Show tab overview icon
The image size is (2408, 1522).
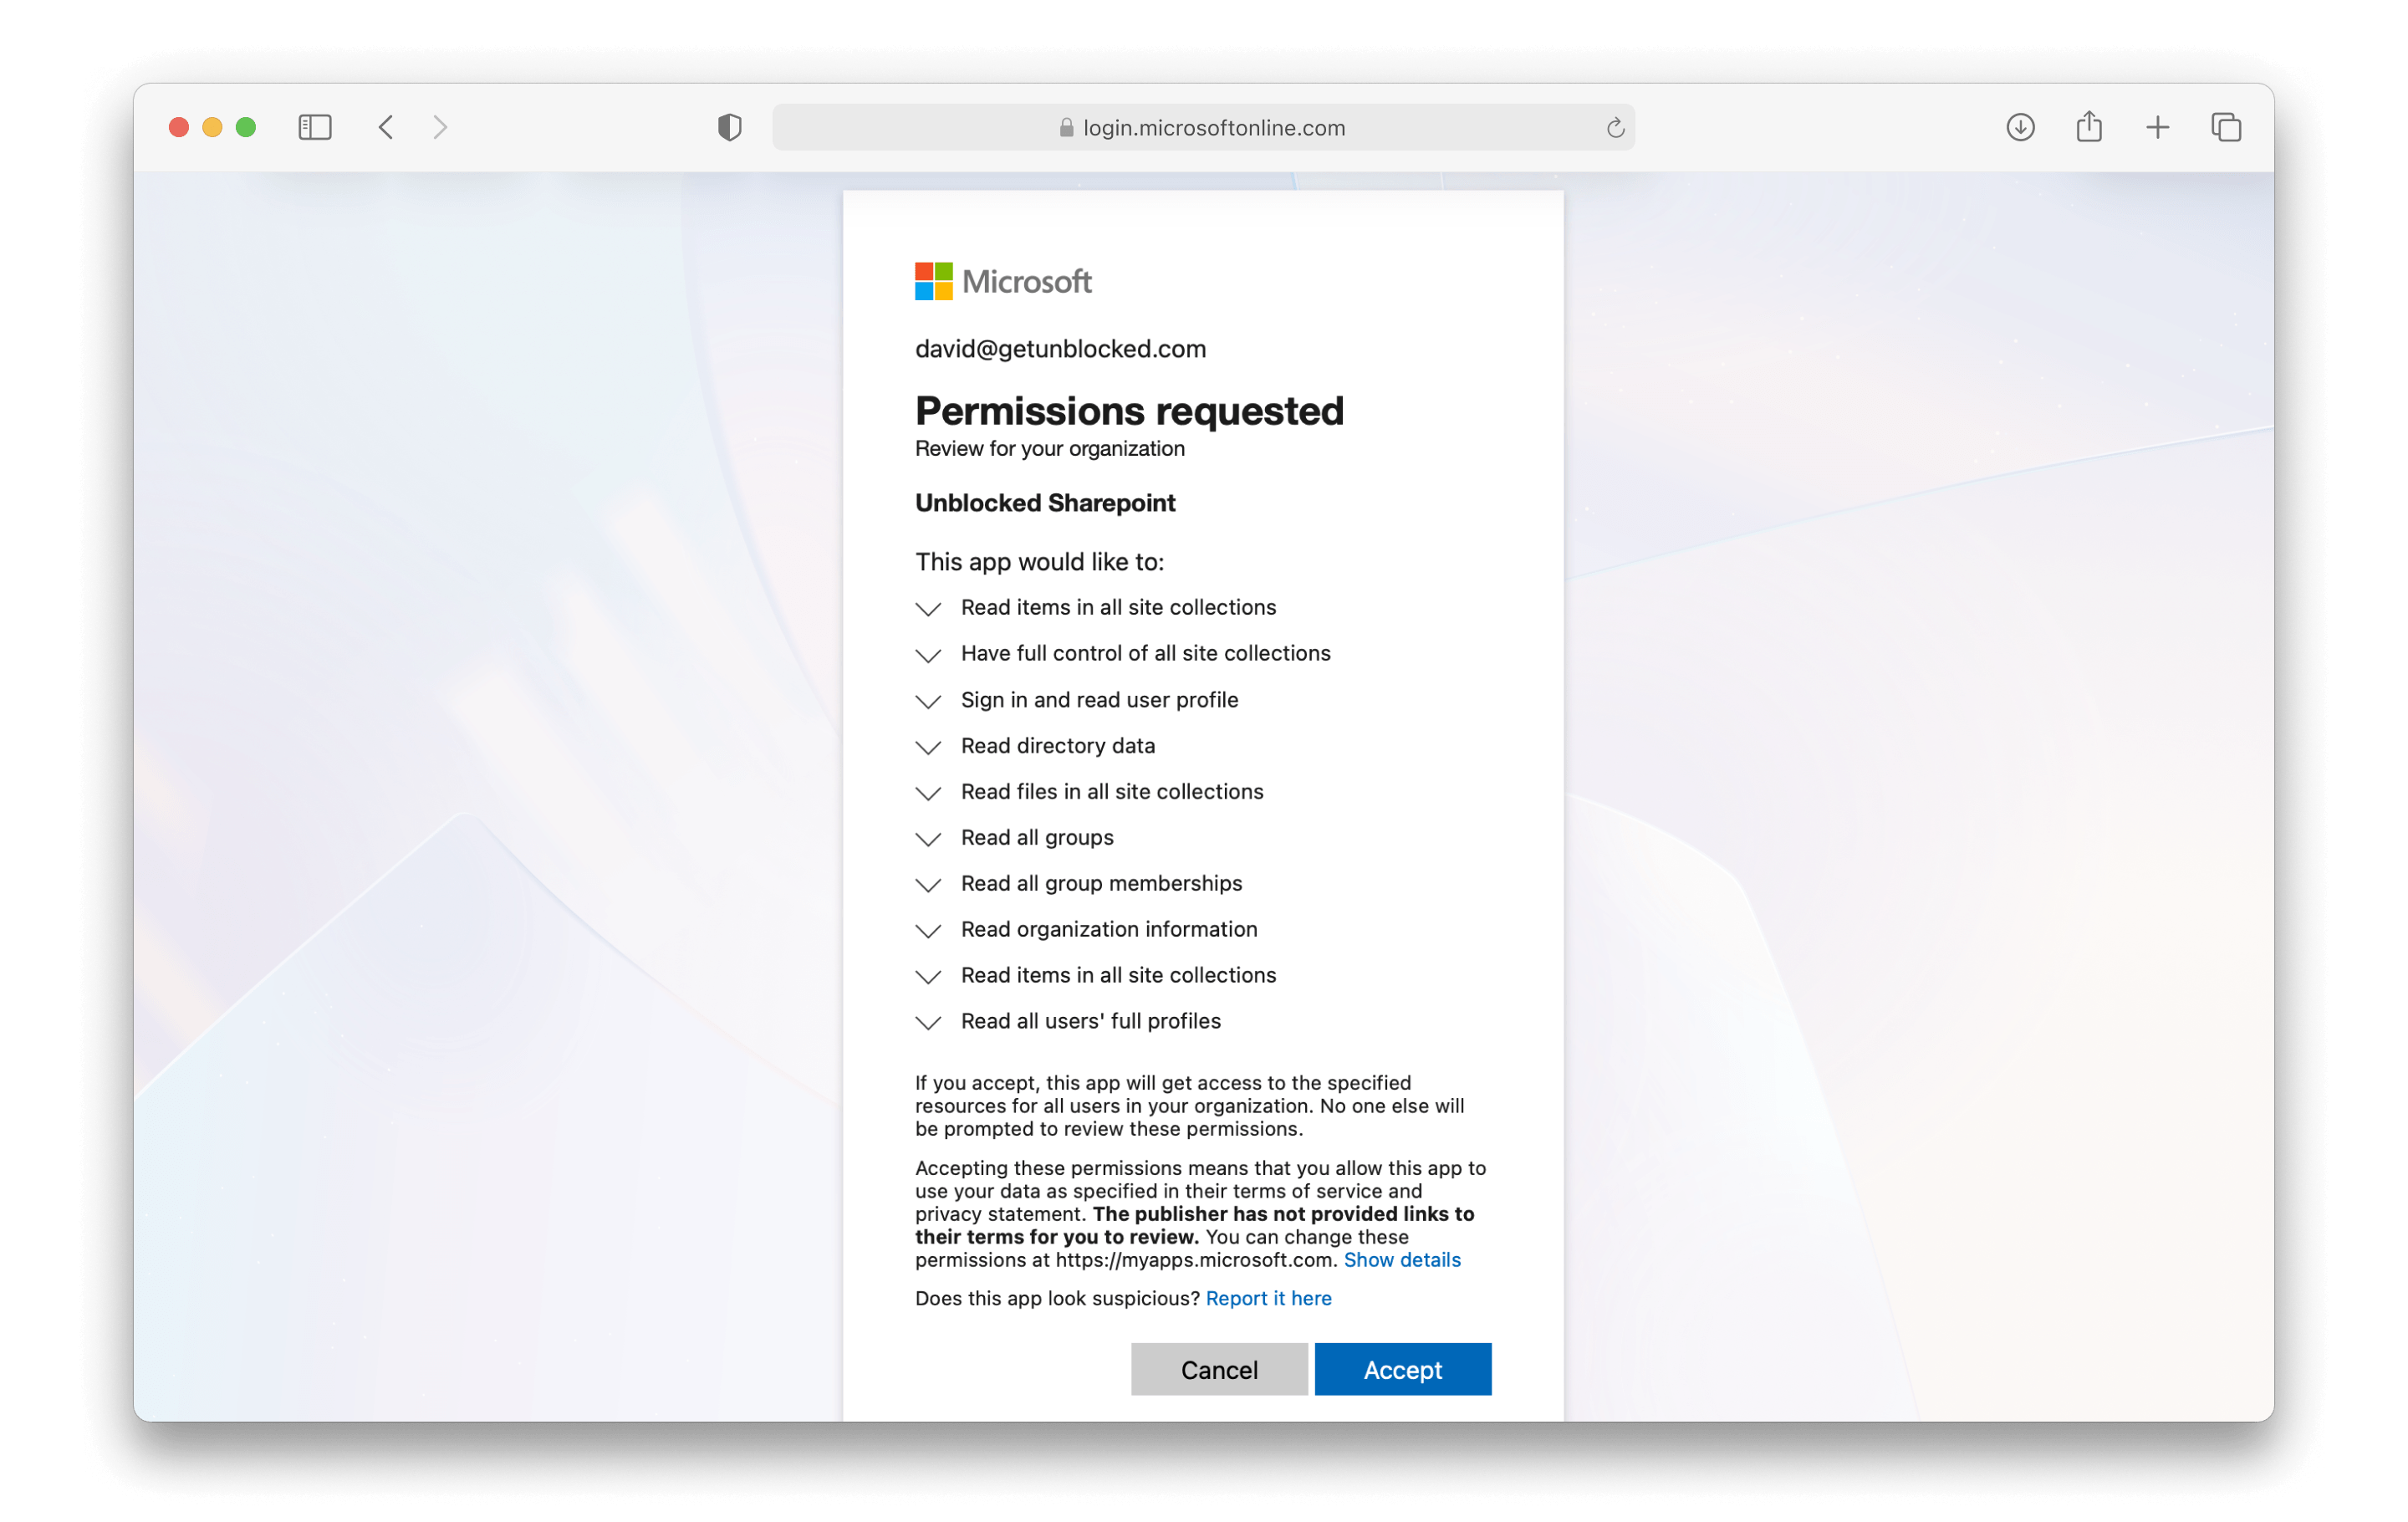click(2226, 127)
